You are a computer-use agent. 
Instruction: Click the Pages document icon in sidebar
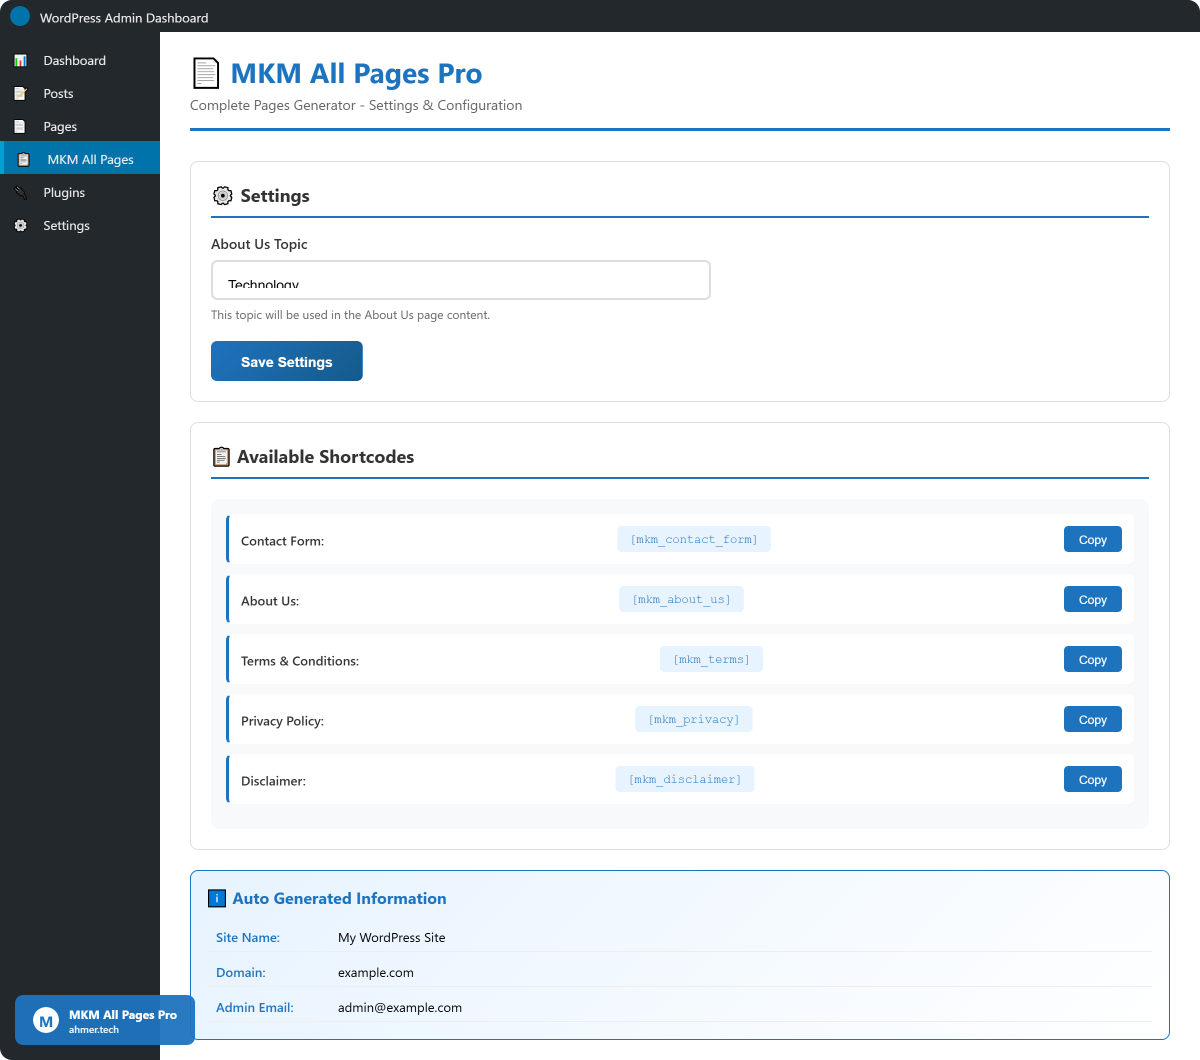click(x=20, y=127)
